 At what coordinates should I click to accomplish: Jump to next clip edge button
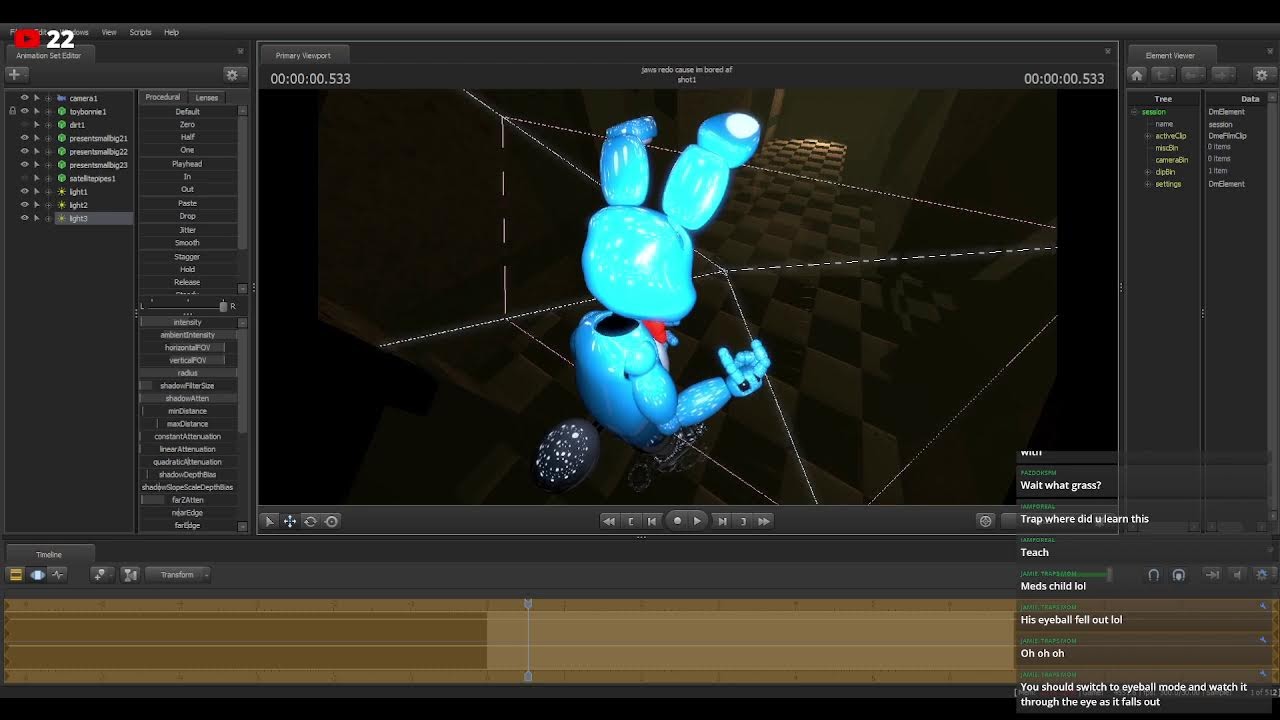(x=722, y=521)
